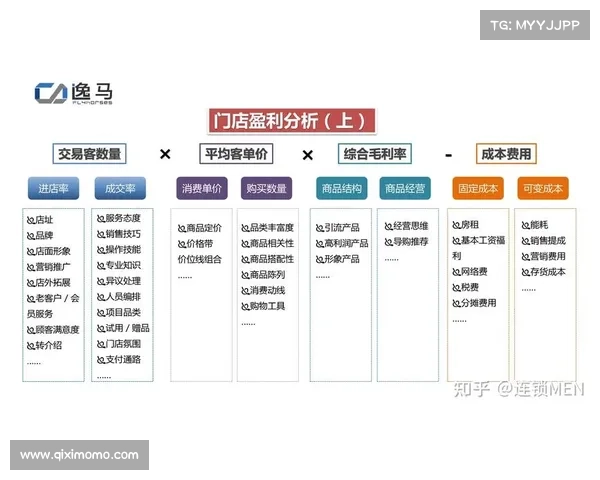Select the 人员编排 item
This screenshot has width=600, height=480.
click(x=119, y=297)
